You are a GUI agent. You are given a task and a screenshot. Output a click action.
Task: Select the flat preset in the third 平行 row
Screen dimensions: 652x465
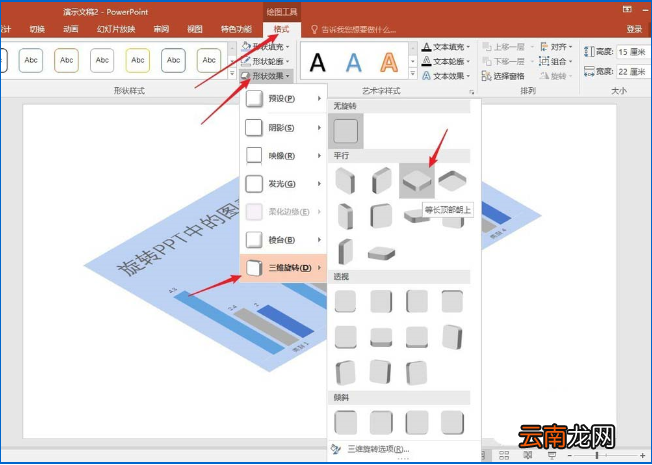(x=381, y=253)
